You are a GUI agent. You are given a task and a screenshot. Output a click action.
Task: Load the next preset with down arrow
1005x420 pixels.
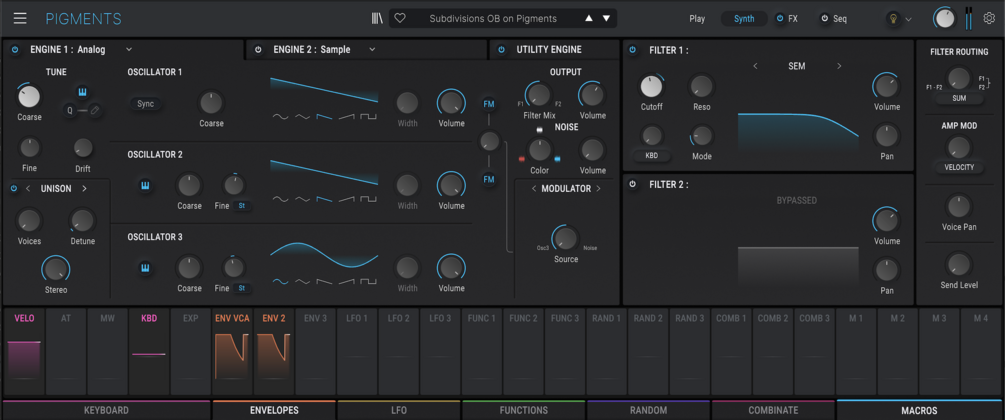606,19
